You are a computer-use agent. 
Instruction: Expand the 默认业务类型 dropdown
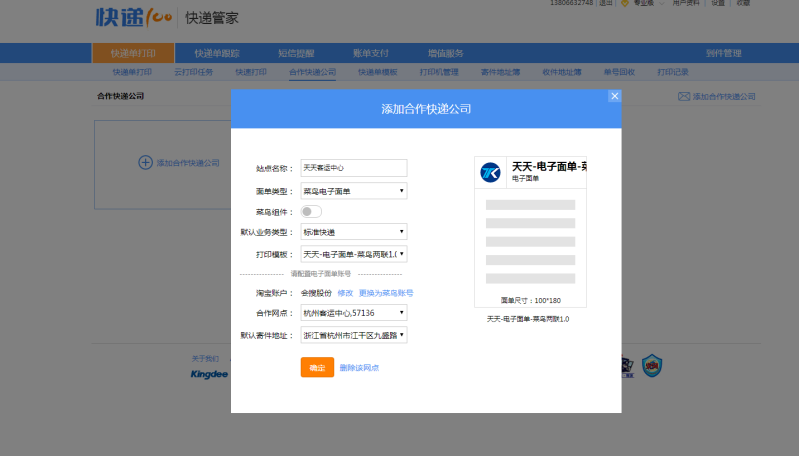tap(354, 232)
